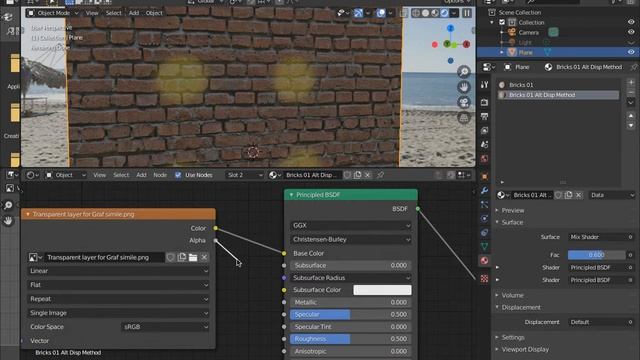Open the viewport Object menu
640x360 pixels.
(154, 13)
